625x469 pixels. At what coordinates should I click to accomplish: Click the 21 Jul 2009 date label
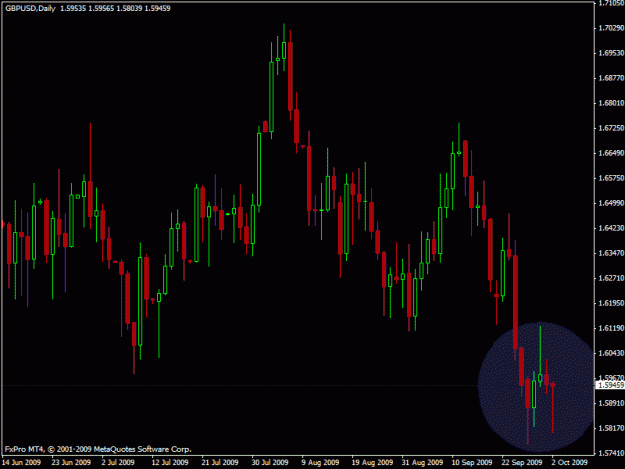tap(220, 462)
